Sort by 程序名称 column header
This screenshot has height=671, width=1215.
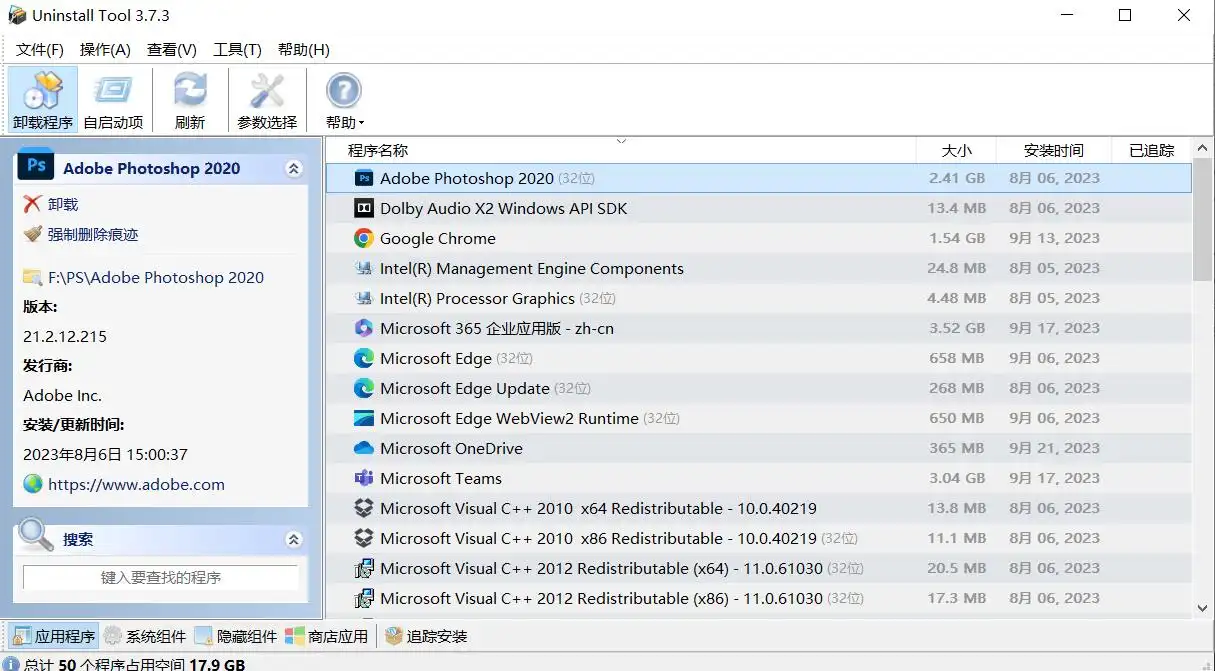tap(620, 150)
